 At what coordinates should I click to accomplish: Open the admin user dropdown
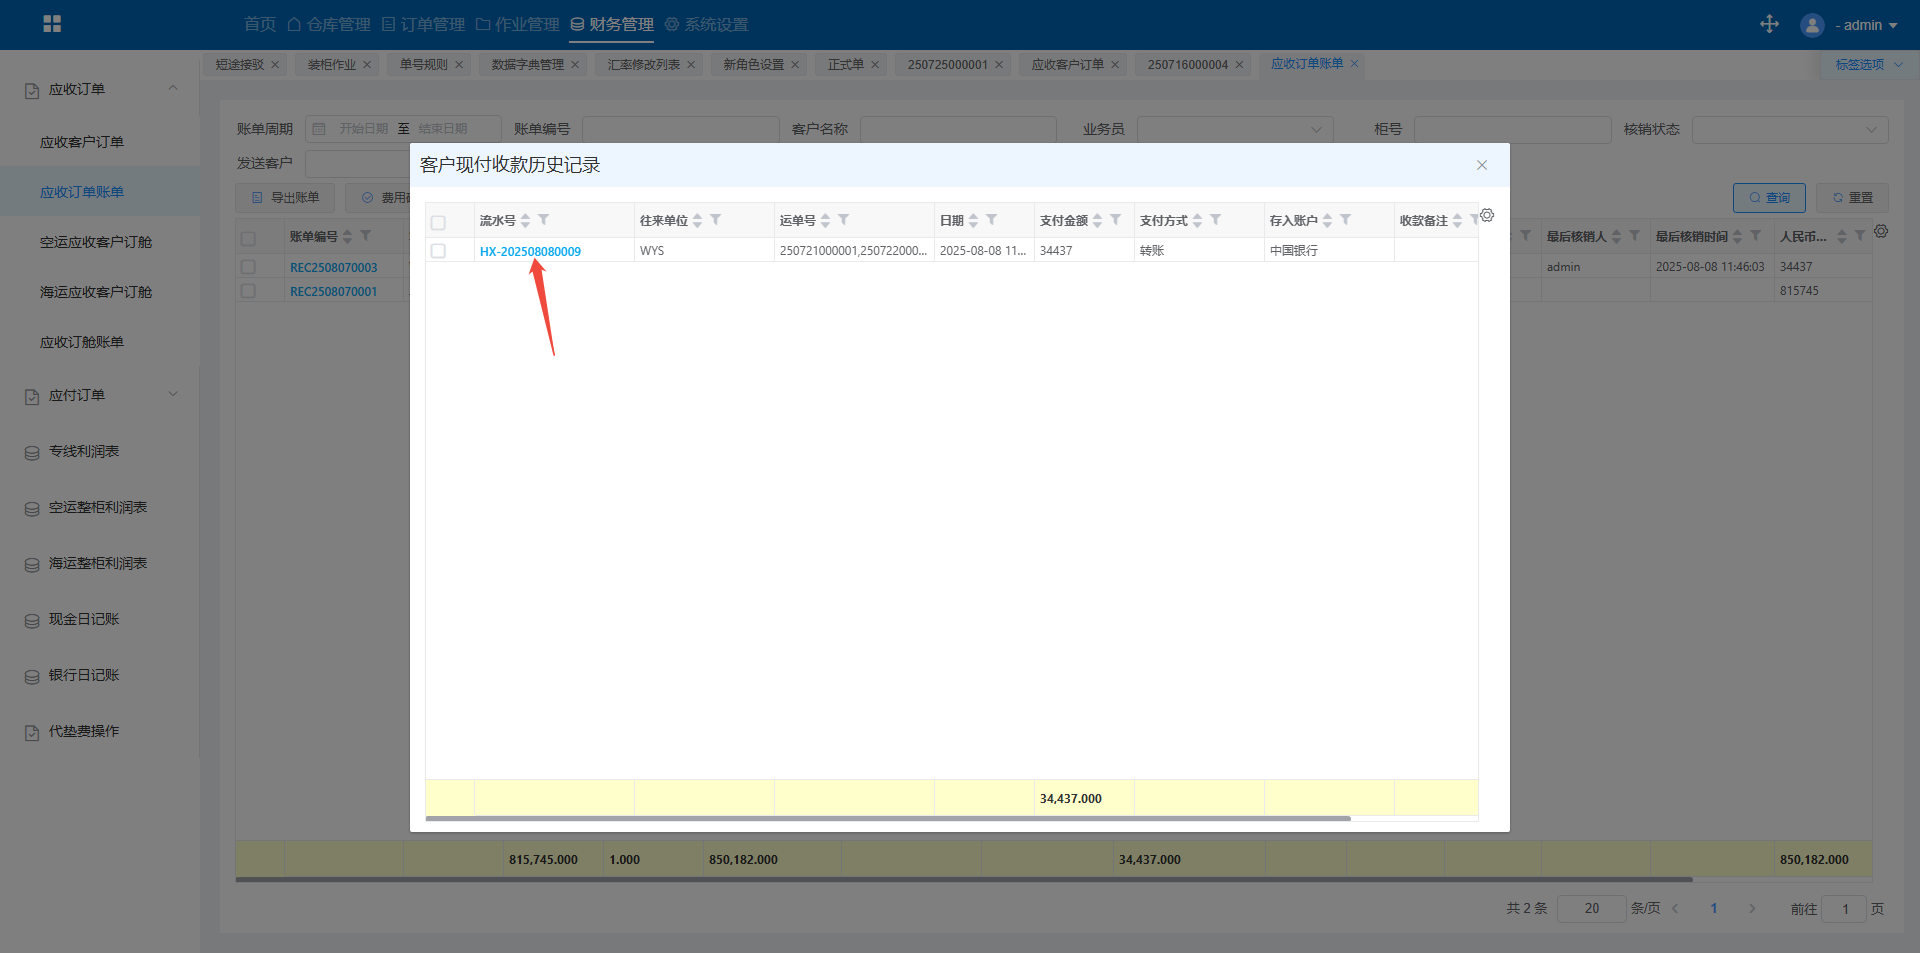coord(1849,25)
